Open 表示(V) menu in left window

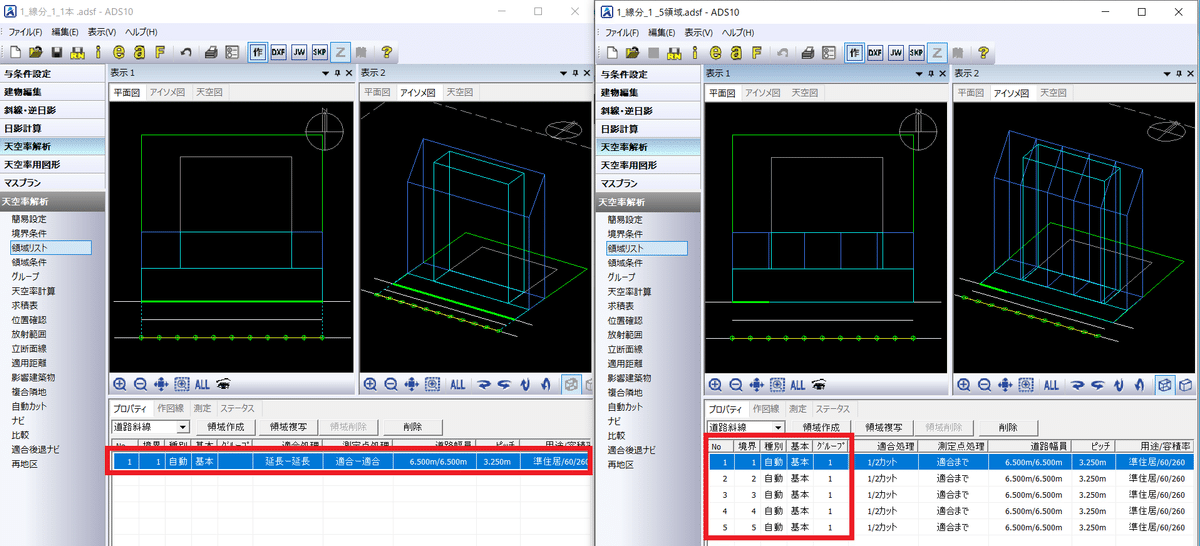pos(102,33)
